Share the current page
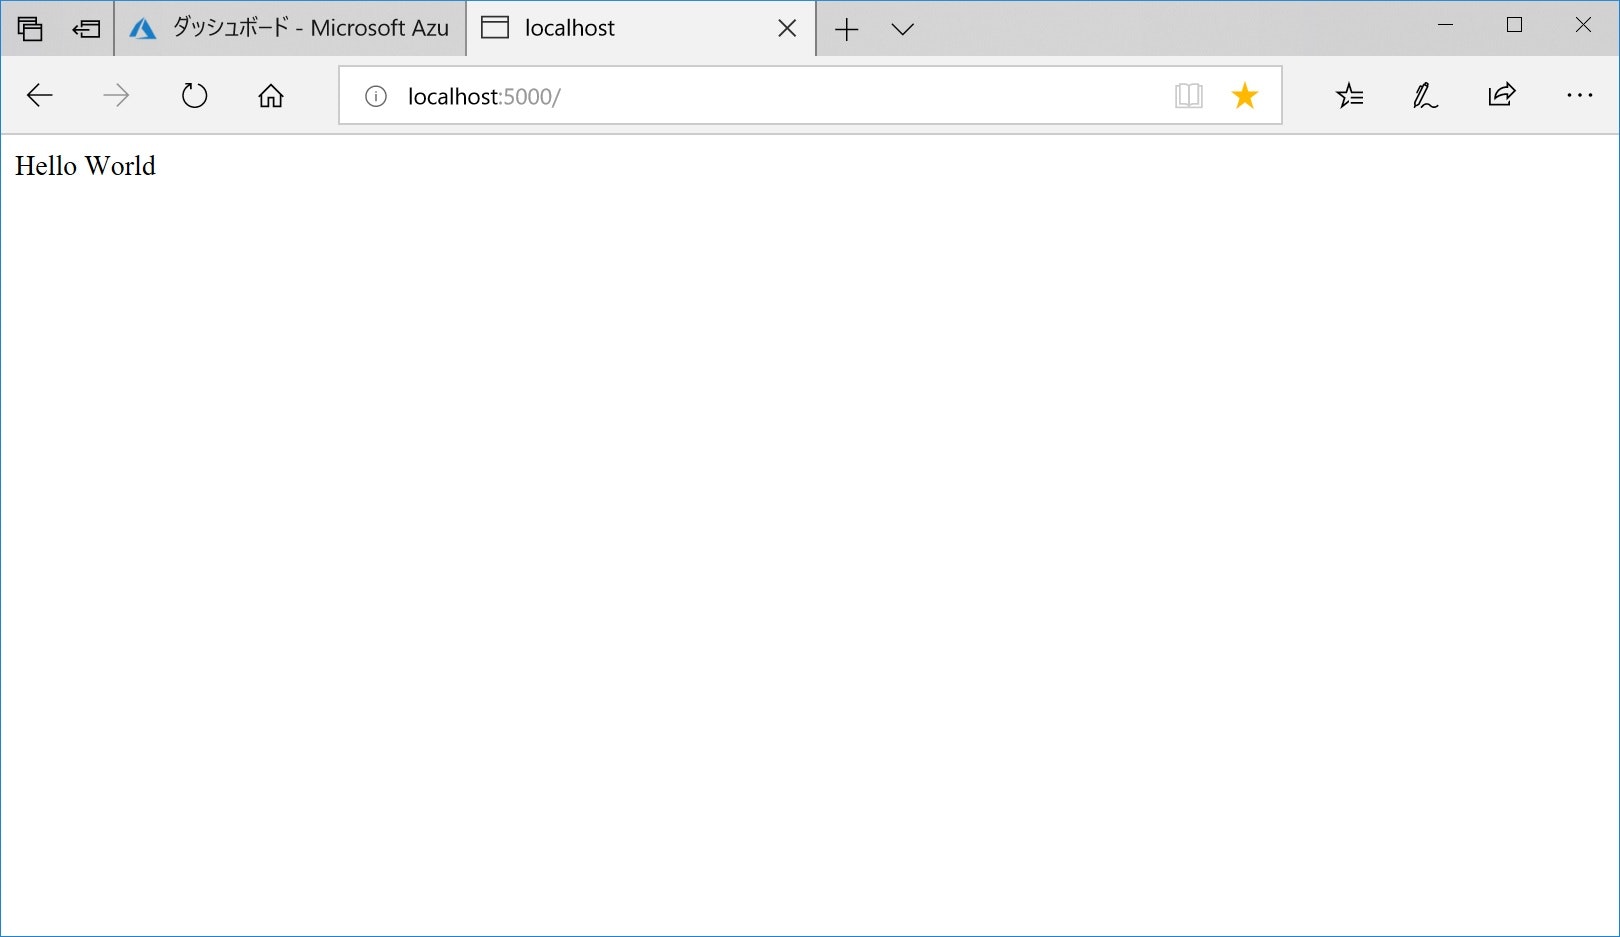 1501,95
